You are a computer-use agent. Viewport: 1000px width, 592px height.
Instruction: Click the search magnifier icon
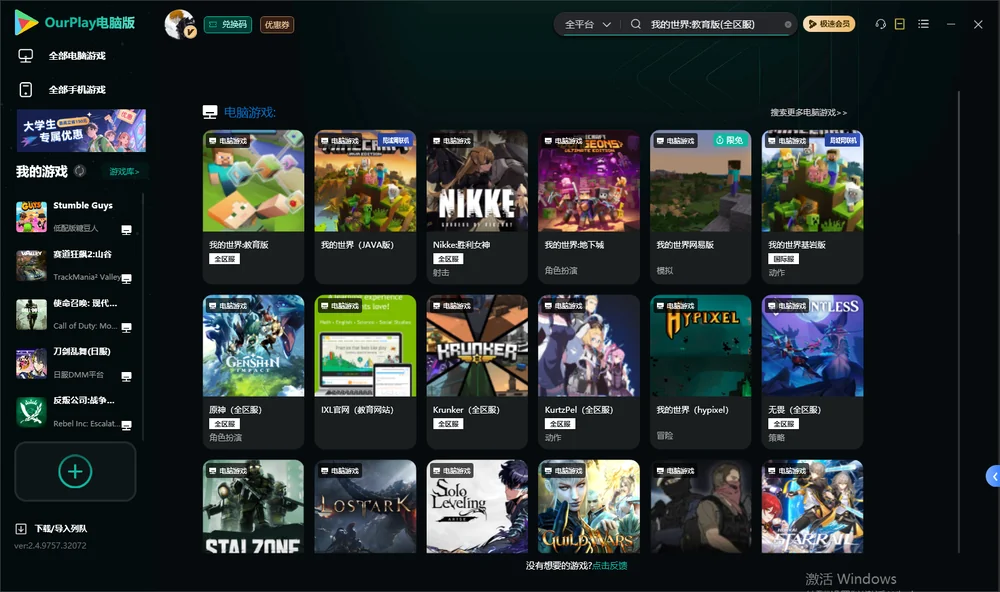636,24
